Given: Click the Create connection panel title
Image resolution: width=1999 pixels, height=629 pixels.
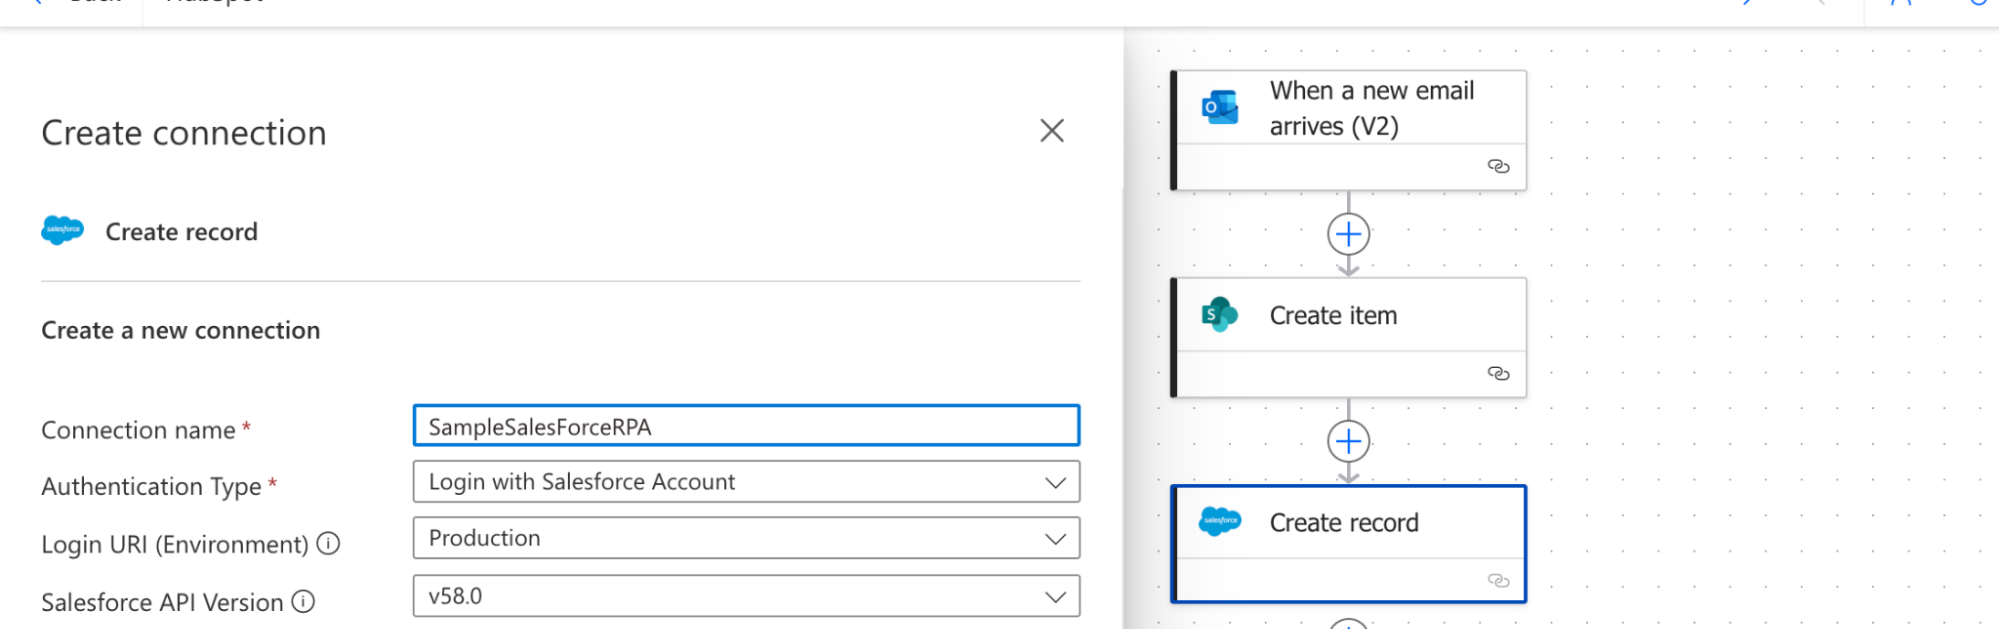Looking at the screenshot, I should (x=184, y=133).
